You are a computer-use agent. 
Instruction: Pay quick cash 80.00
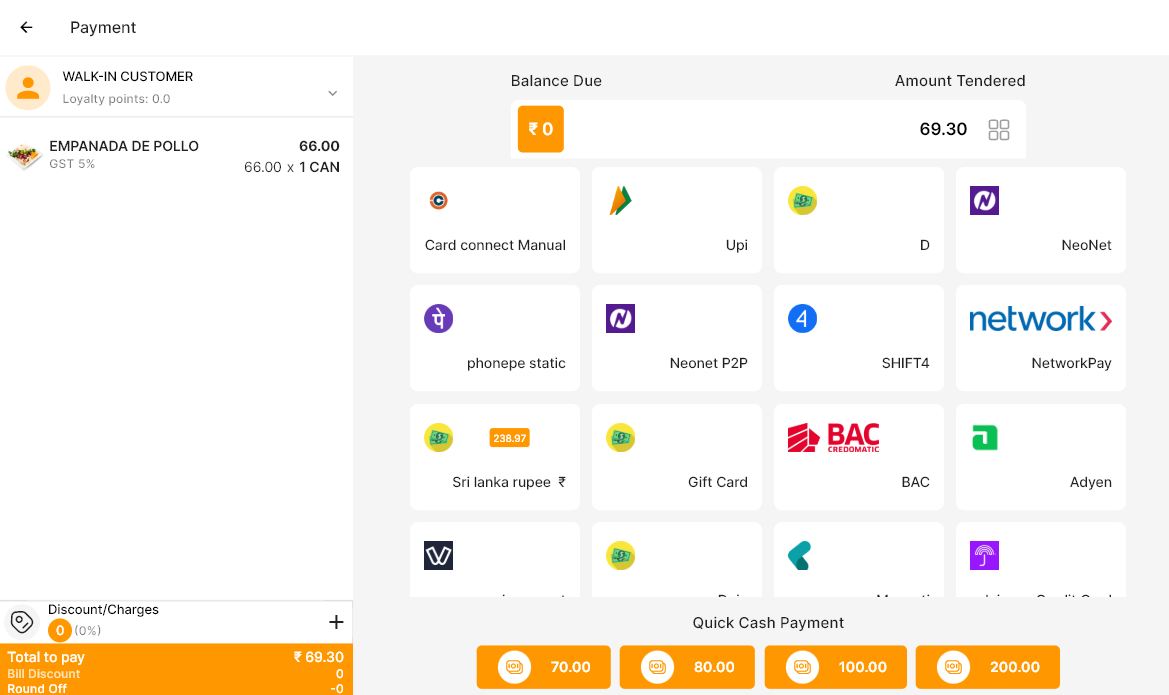click(687, 667)
